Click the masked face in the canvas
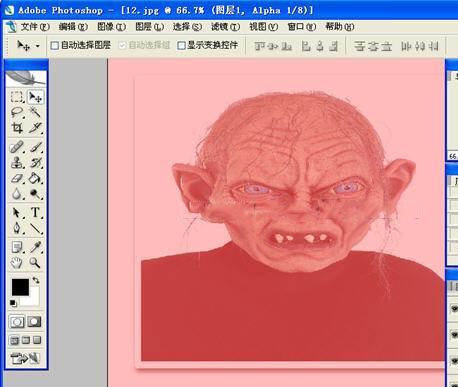Screen dimensions: 458x387 coord(293,182)
